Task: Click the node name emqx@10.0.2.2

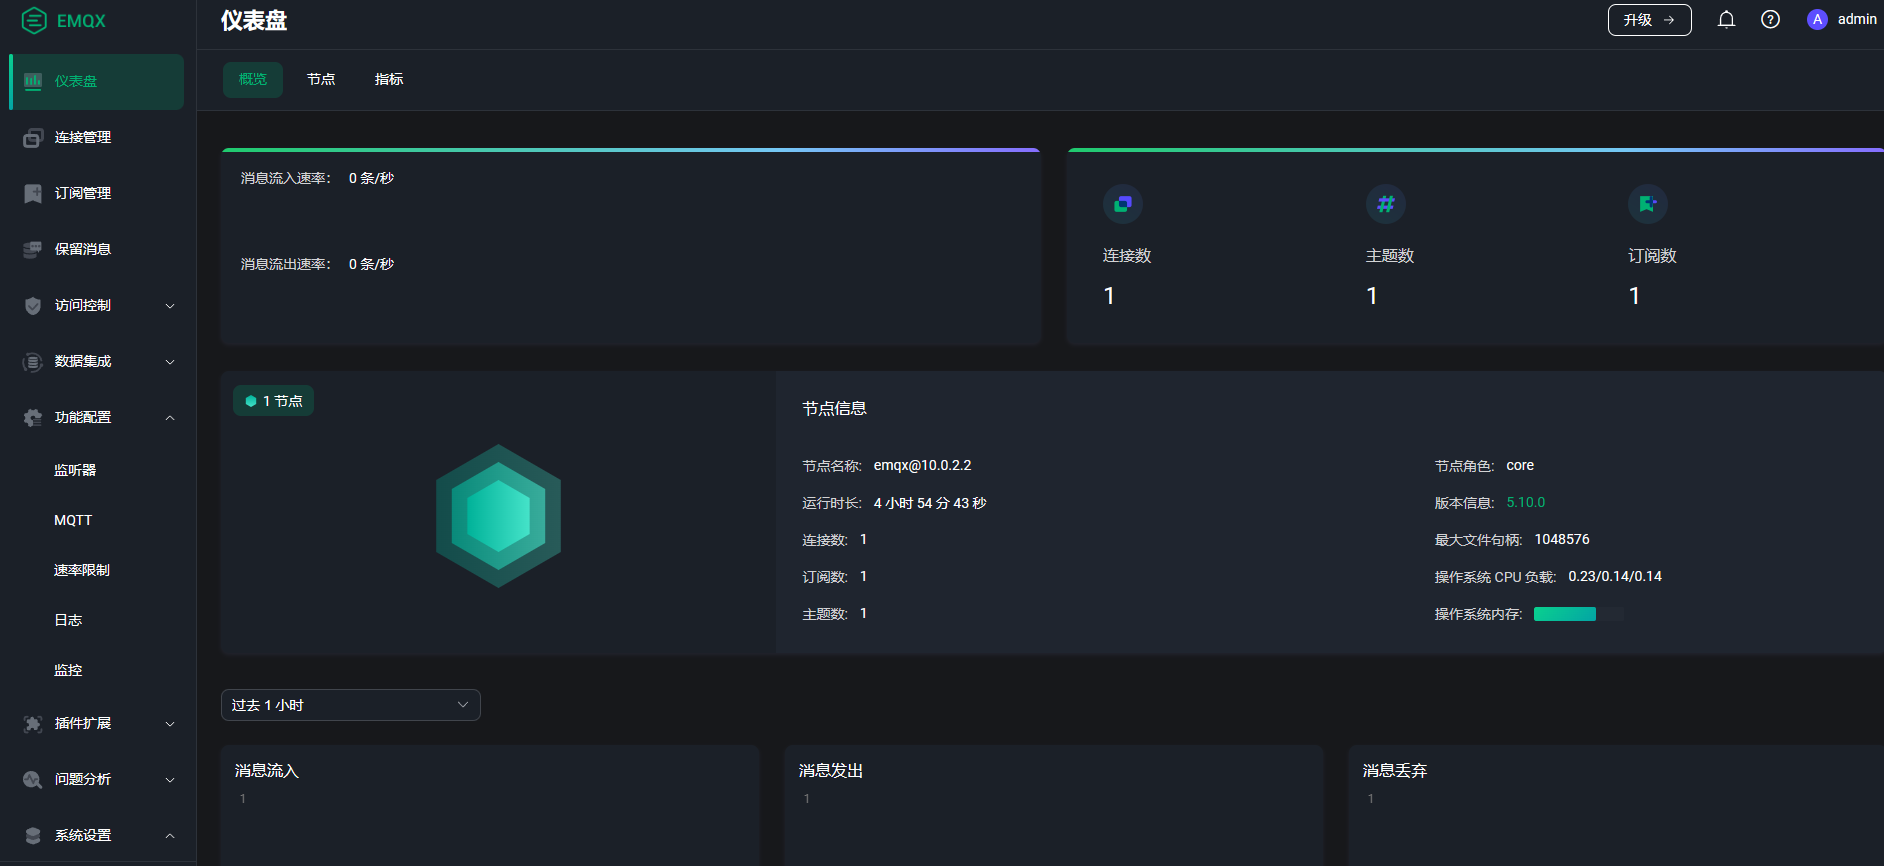Action: coord(923,466)
